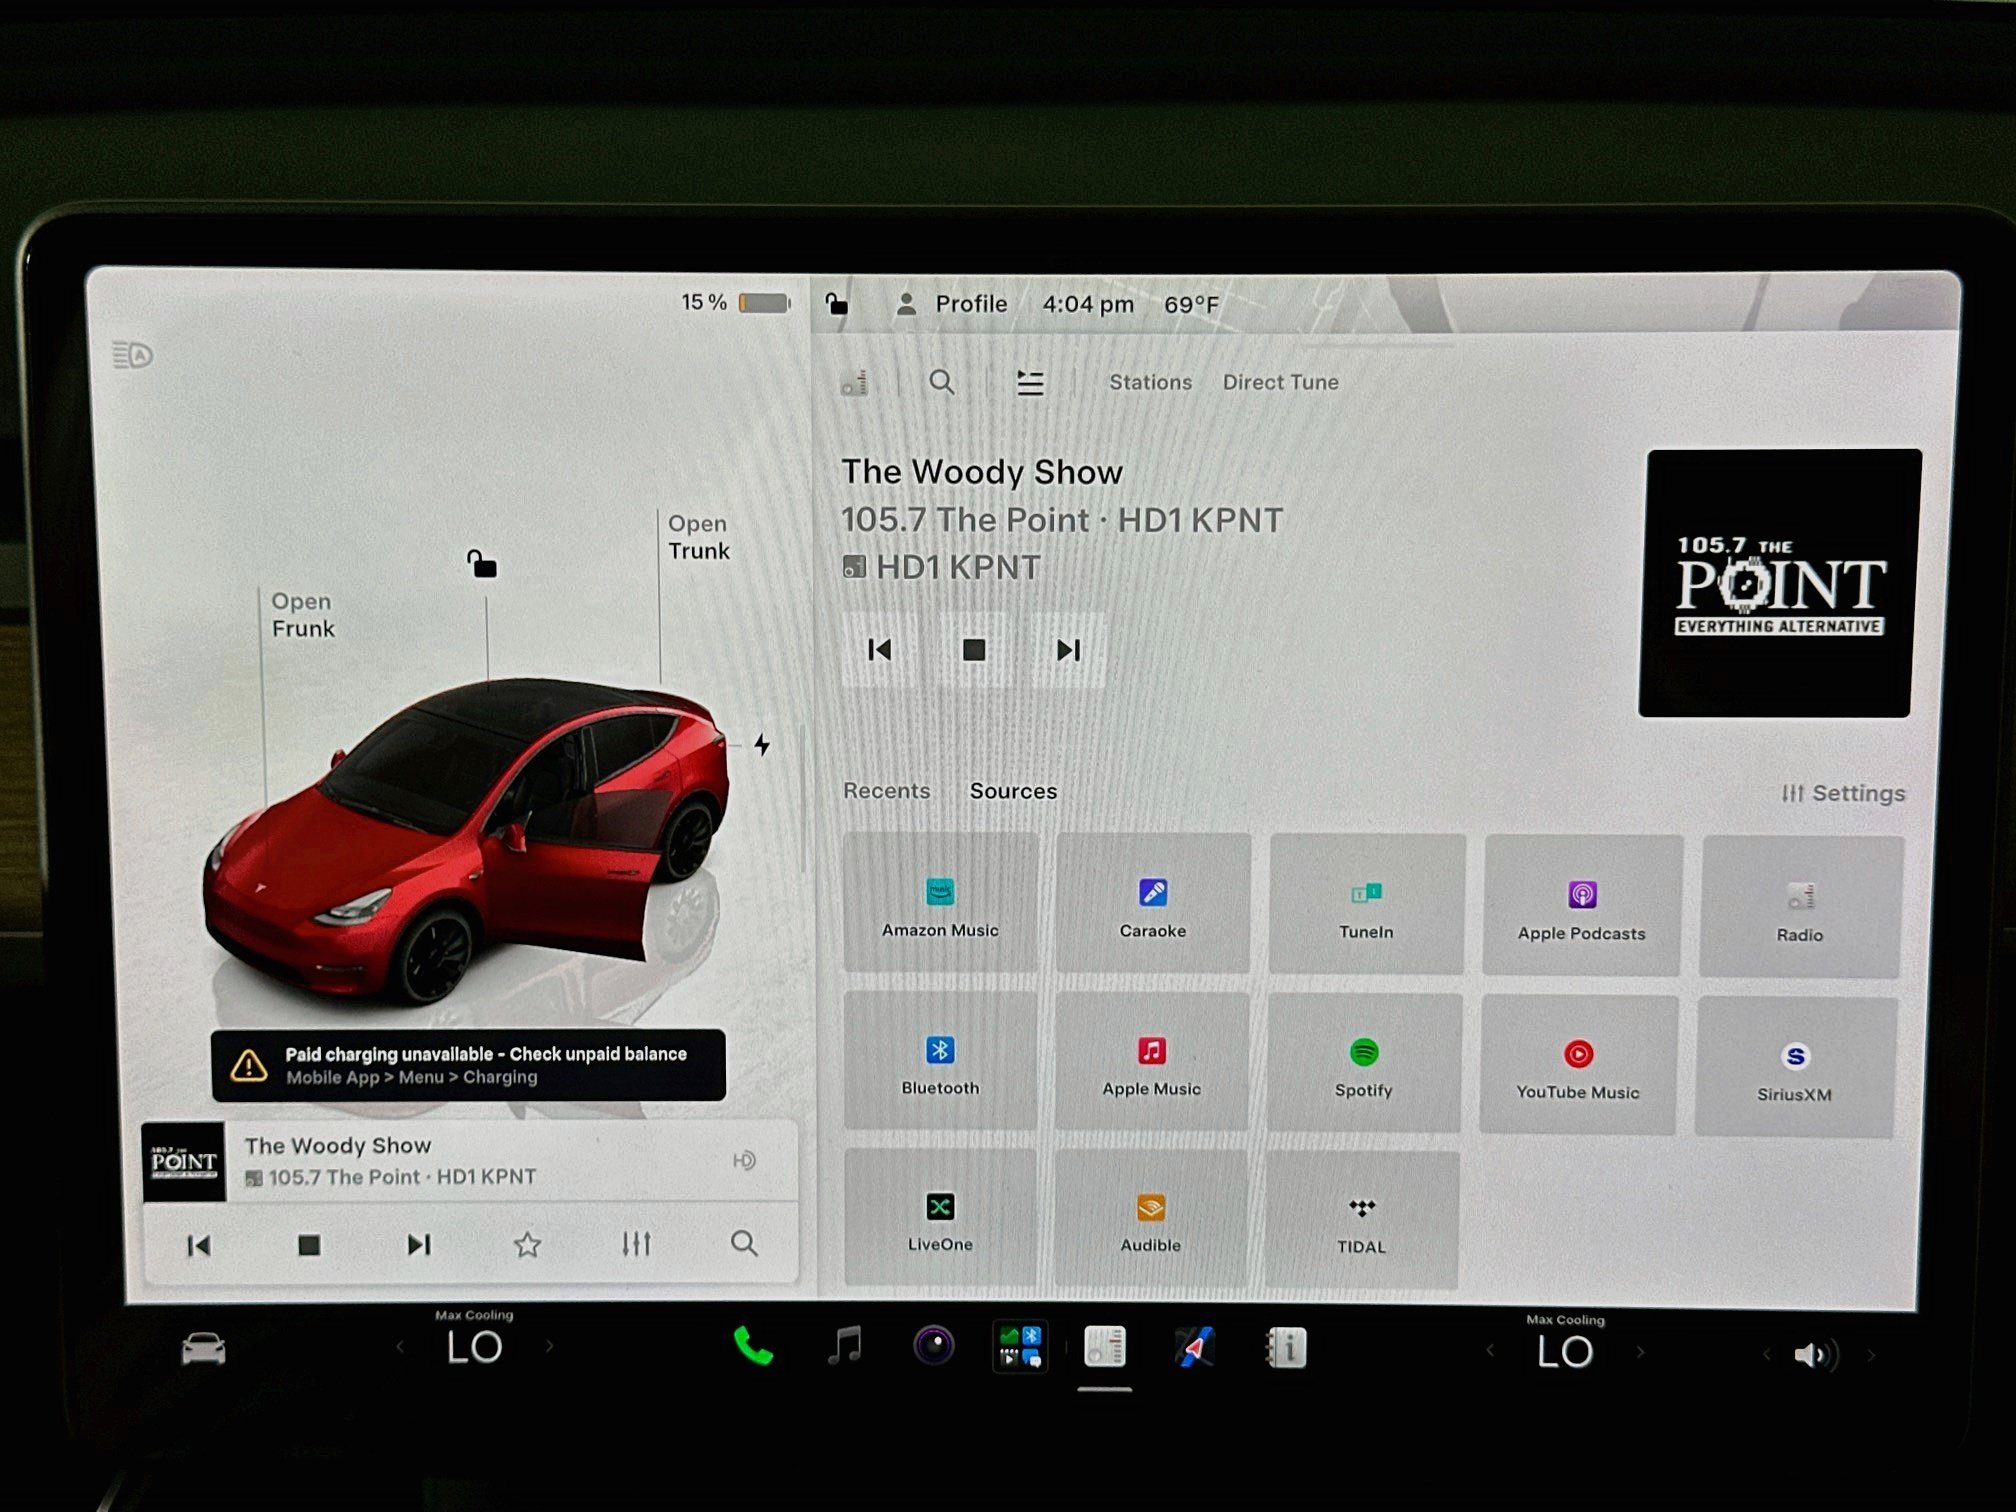This screenshot has height=1512, width=2016.
Task: Open the Amazon Music source
Action: pos(940,902)
